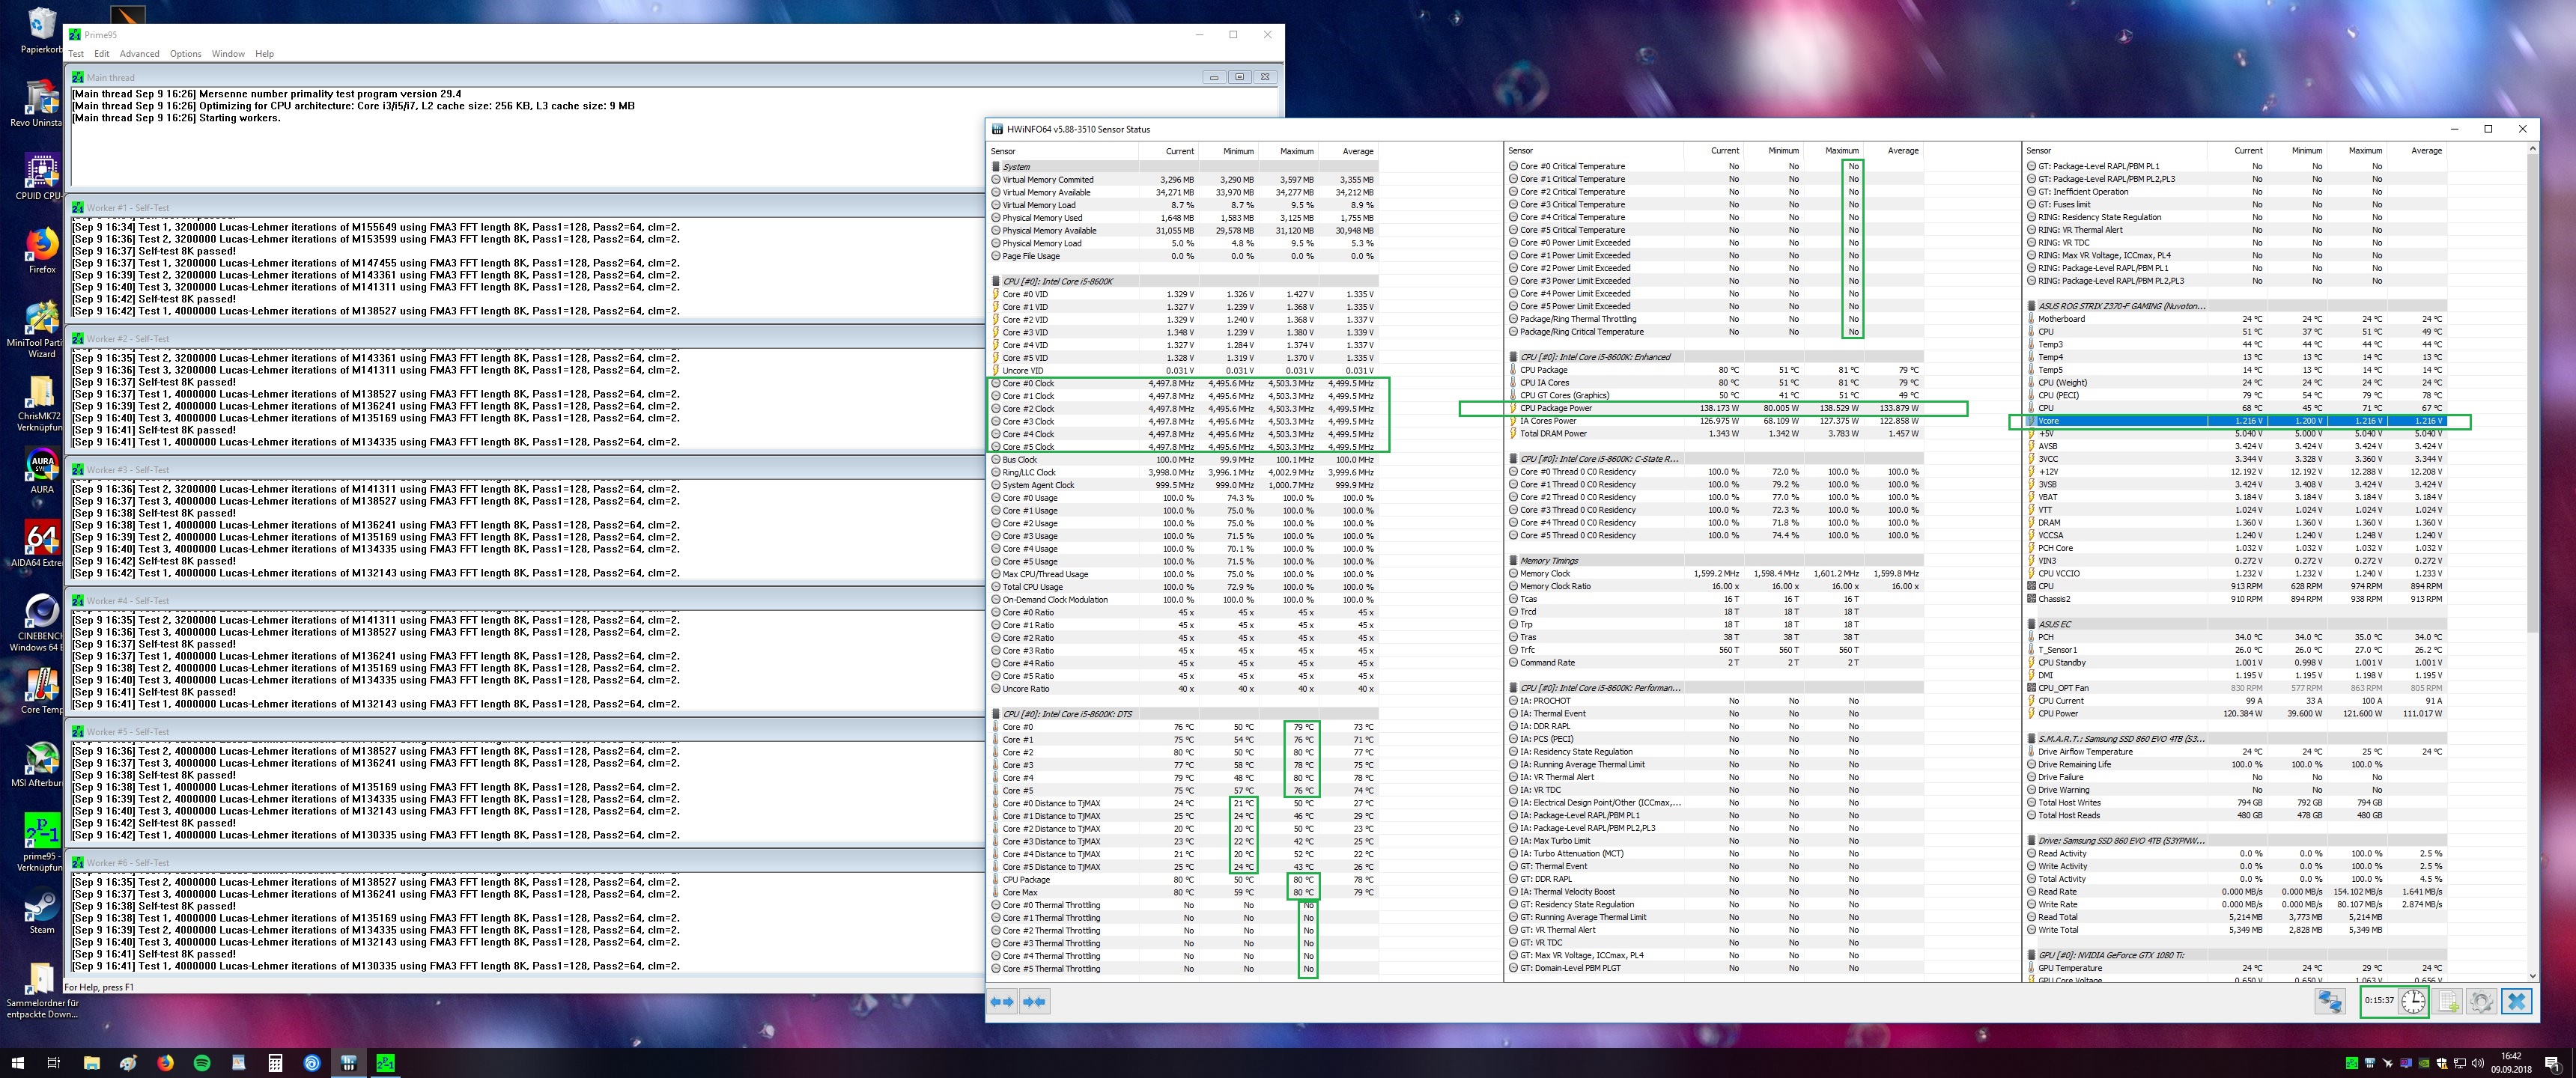Select the AURA desktop icon
The width and height of the screenshot is (2576, 1078).
[x=42, y=471]
